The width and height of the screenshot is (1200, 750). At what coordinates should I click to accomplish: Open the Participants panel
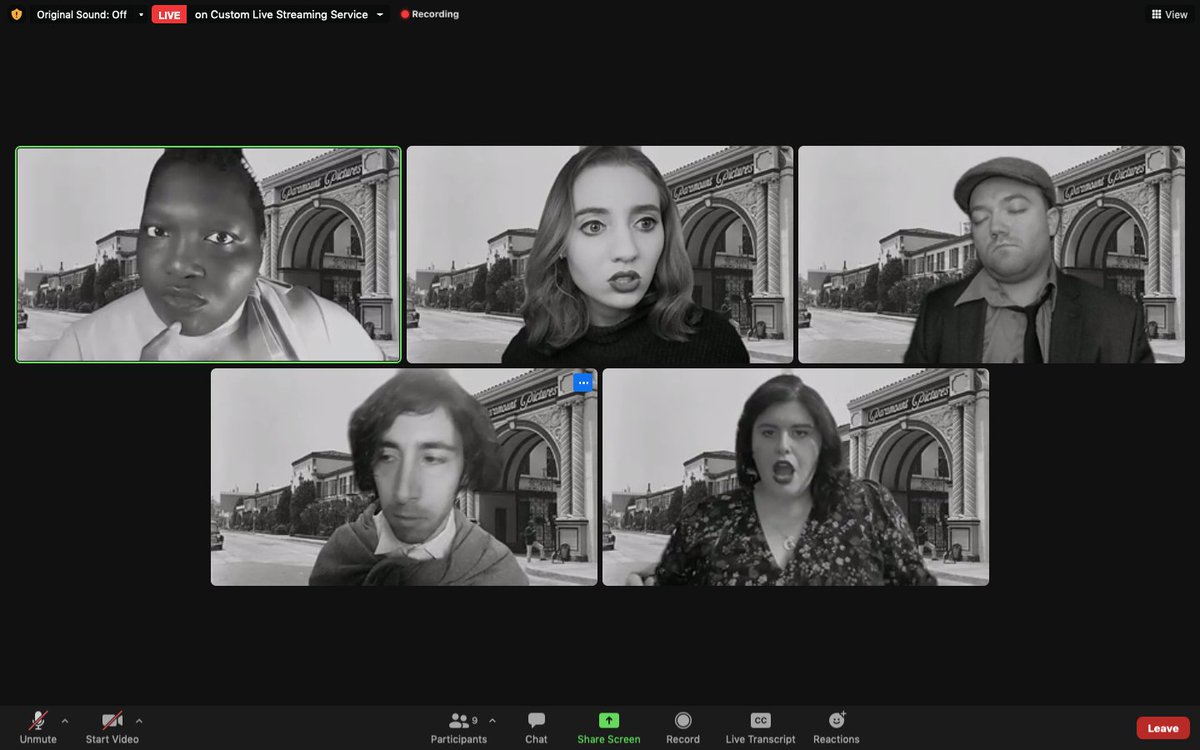(x=459, y=727)
